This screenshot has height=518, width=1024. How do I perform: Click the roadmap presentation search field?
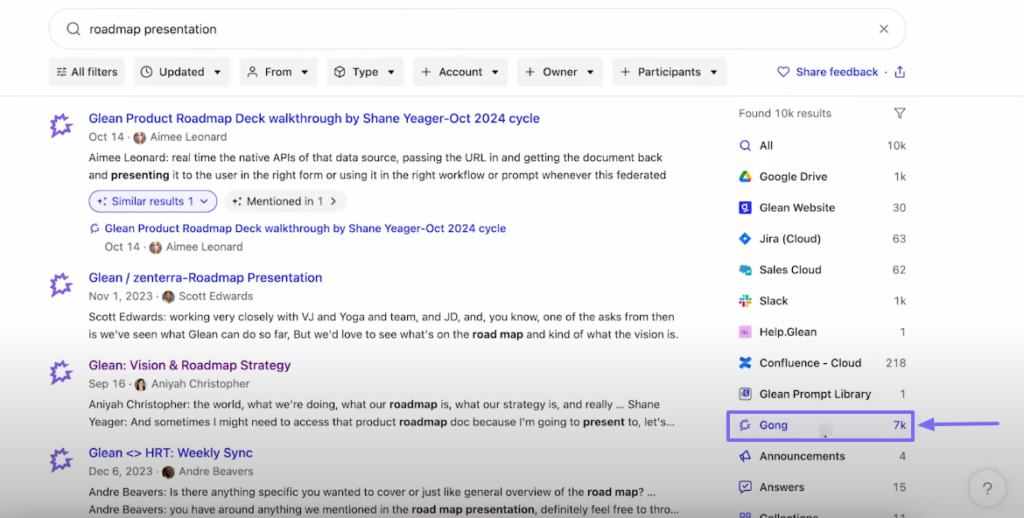click(x=477, y=29)
